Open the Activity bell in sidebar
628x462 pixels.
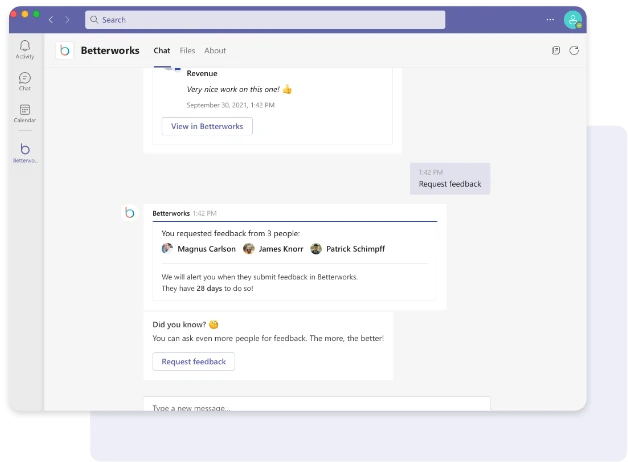pyautogui.click(x=25, y=48)
